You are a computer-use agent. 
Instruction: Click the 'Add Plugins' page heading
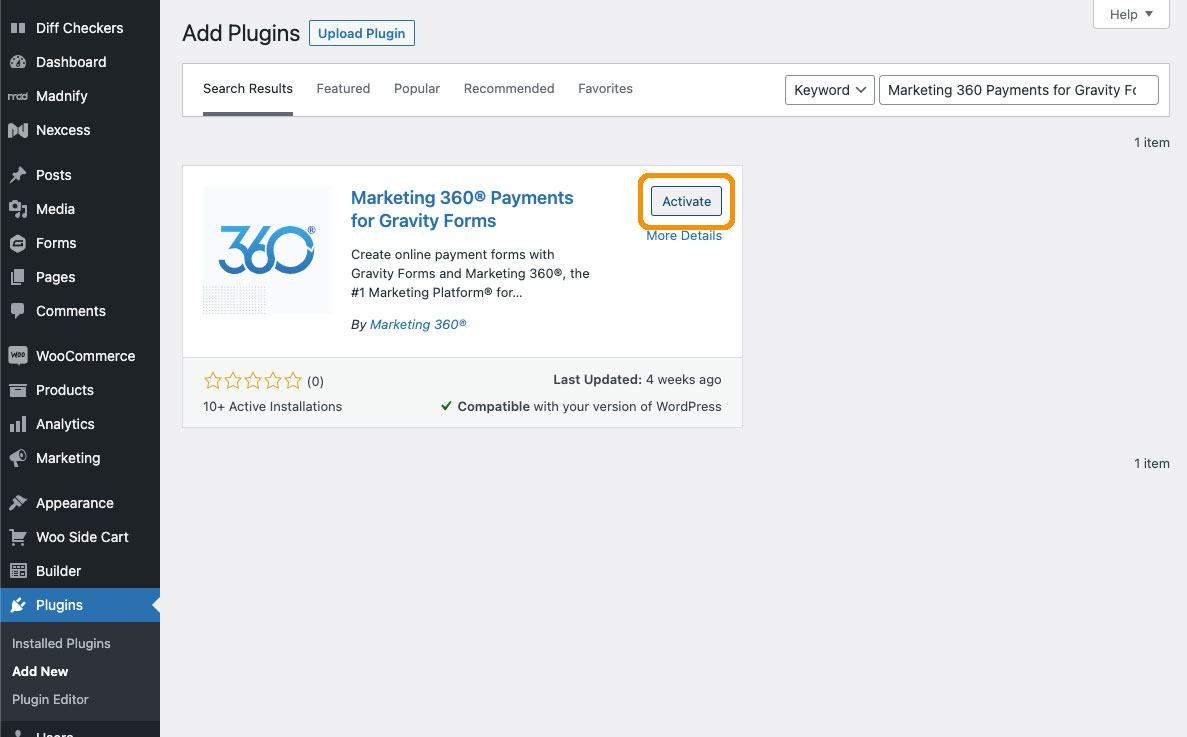click(x=241, y=33)
